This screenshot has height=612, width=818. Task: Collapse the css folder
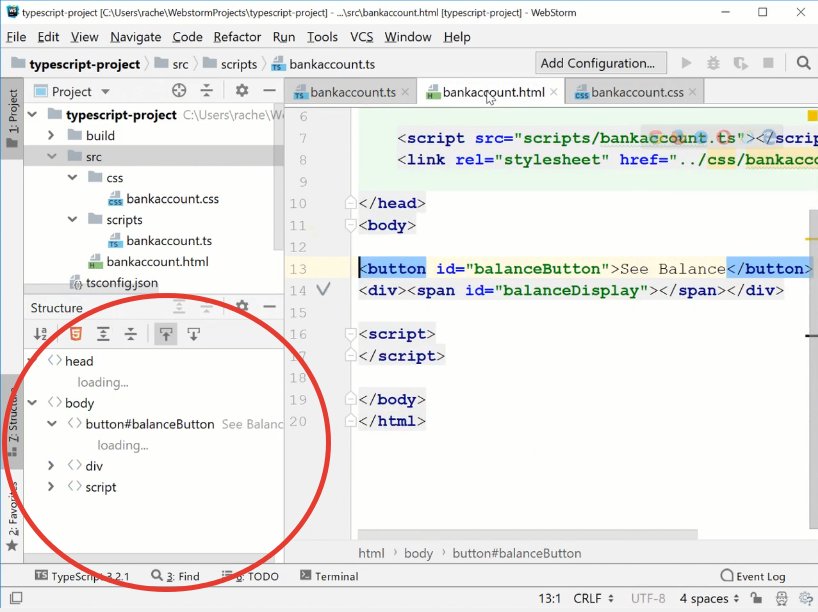pyautogui.click(x=73, y=177)
